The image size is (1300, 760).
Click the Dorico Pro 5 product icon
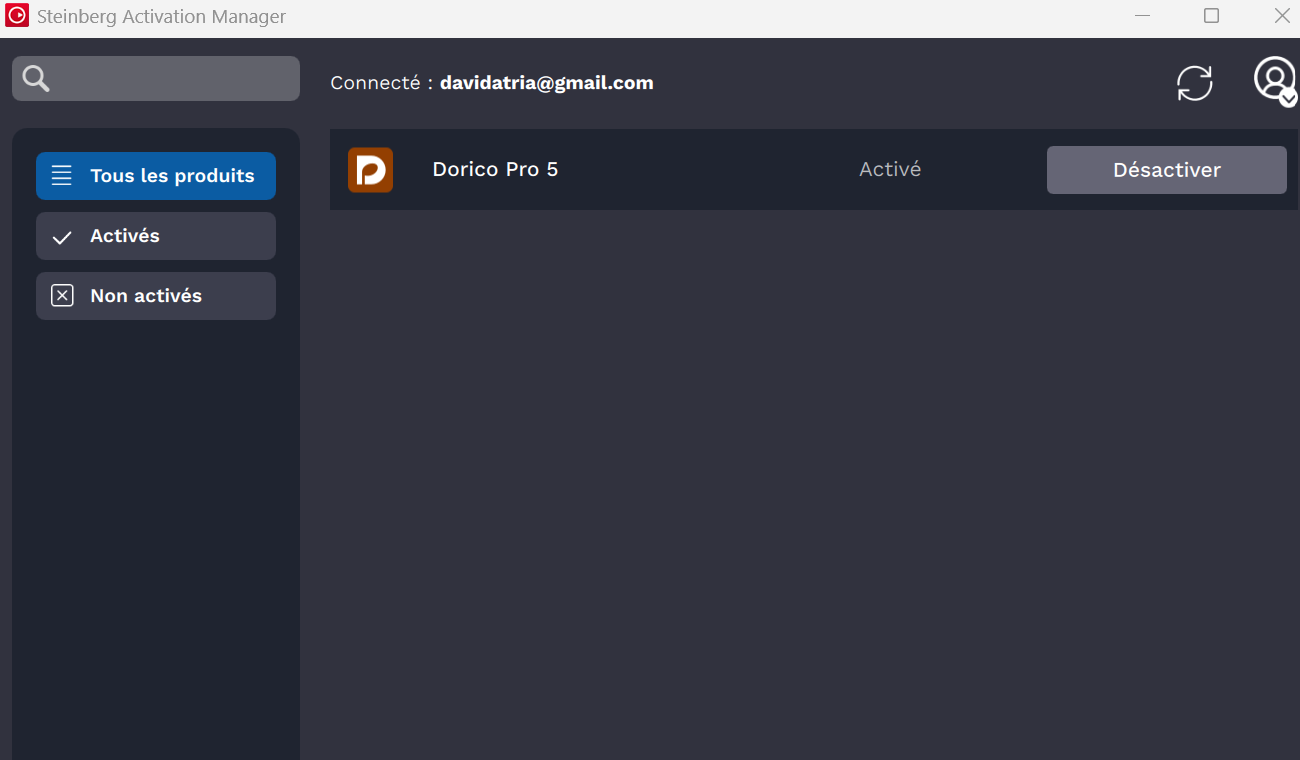370,169
